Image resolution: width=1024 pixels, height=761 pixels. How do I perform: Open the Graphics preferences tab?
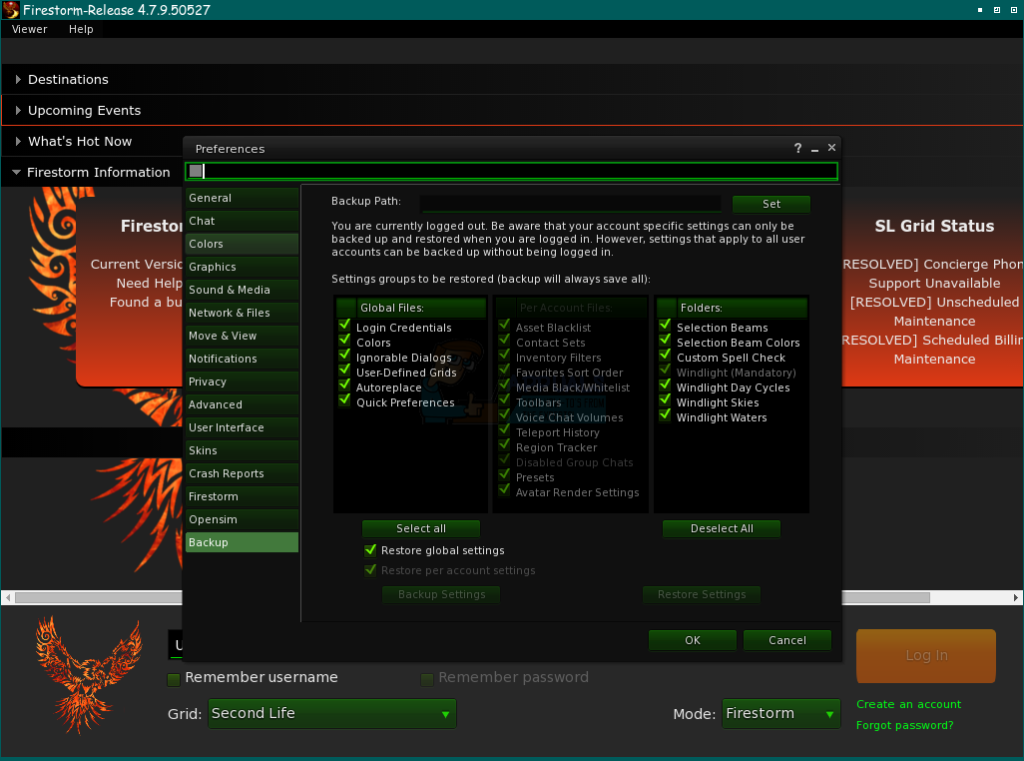coord(242,267)
